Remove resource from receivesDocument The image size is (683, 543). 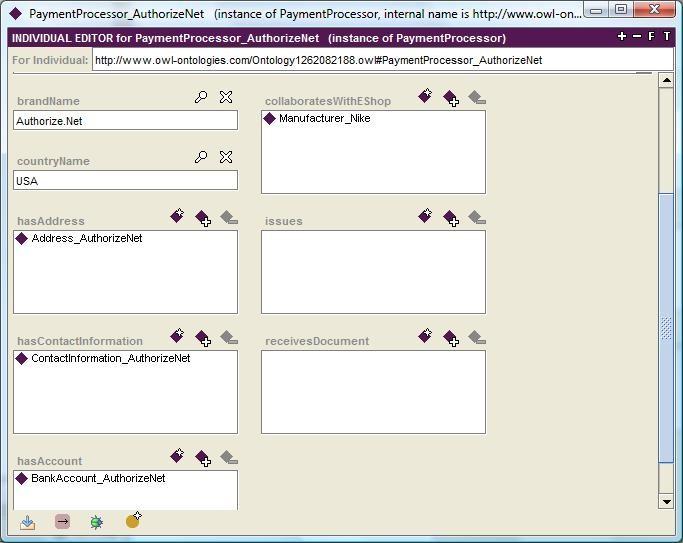(477, 337)
